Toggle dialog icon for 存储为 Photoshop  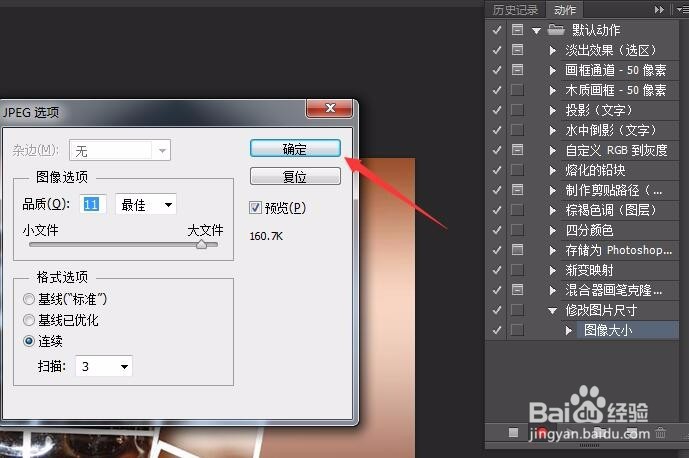click(518, 250)
